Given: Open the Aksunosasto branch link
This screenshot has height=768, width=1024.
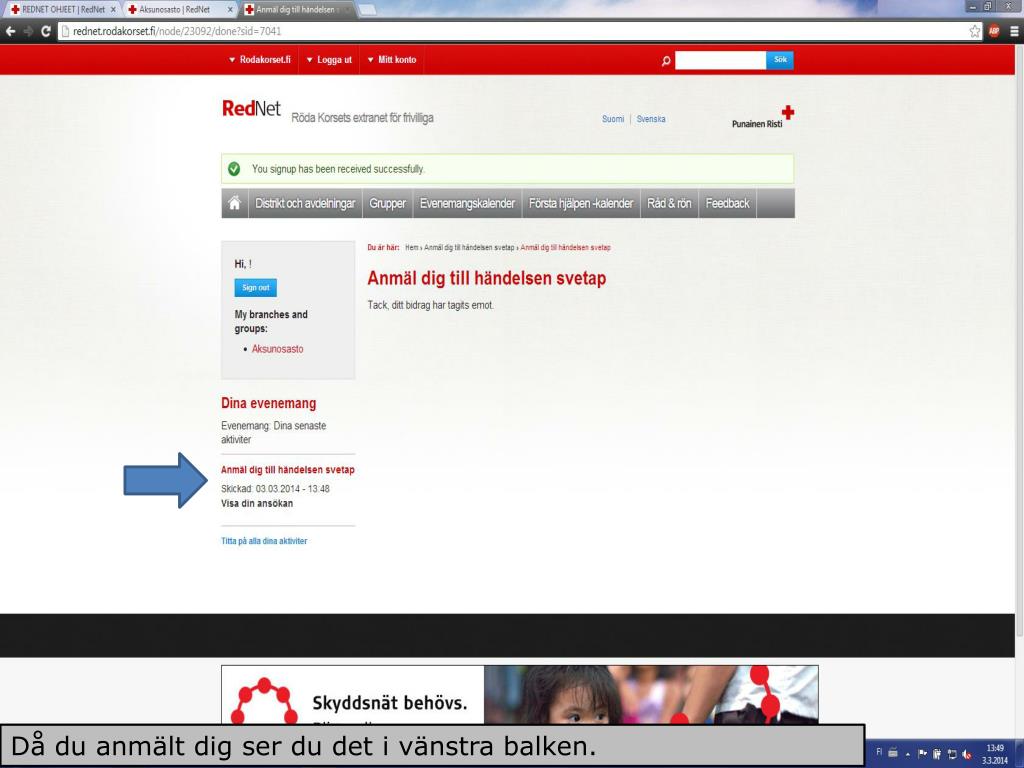Looking at the screenshot, I should point(278,349).
